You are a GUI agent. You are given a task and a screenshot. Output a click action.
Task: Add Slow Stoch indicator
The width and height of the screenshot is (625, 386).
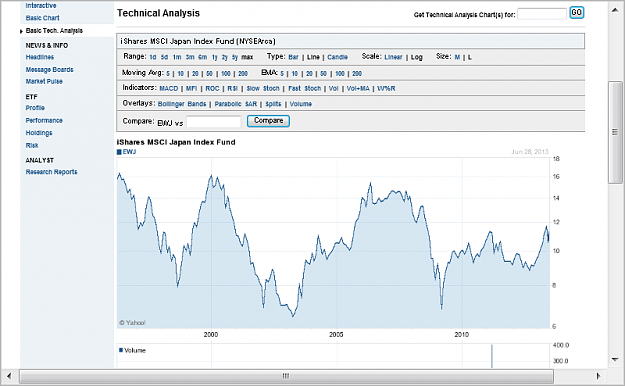coord(263,89)
